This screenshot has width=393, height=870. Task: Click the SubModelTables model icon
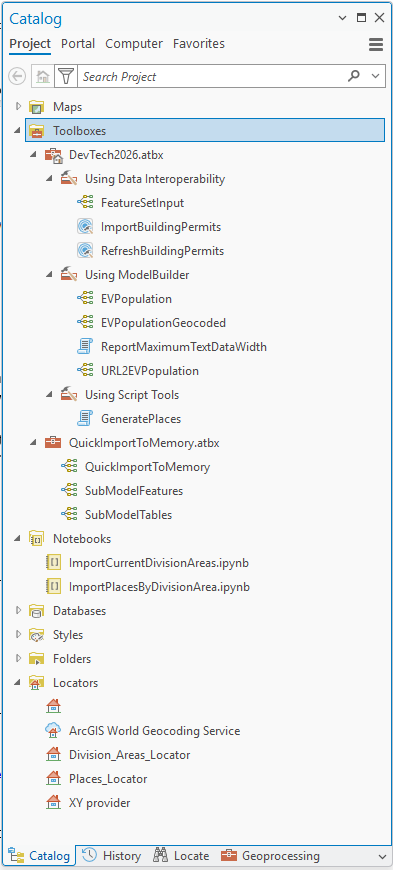point(69,514)
